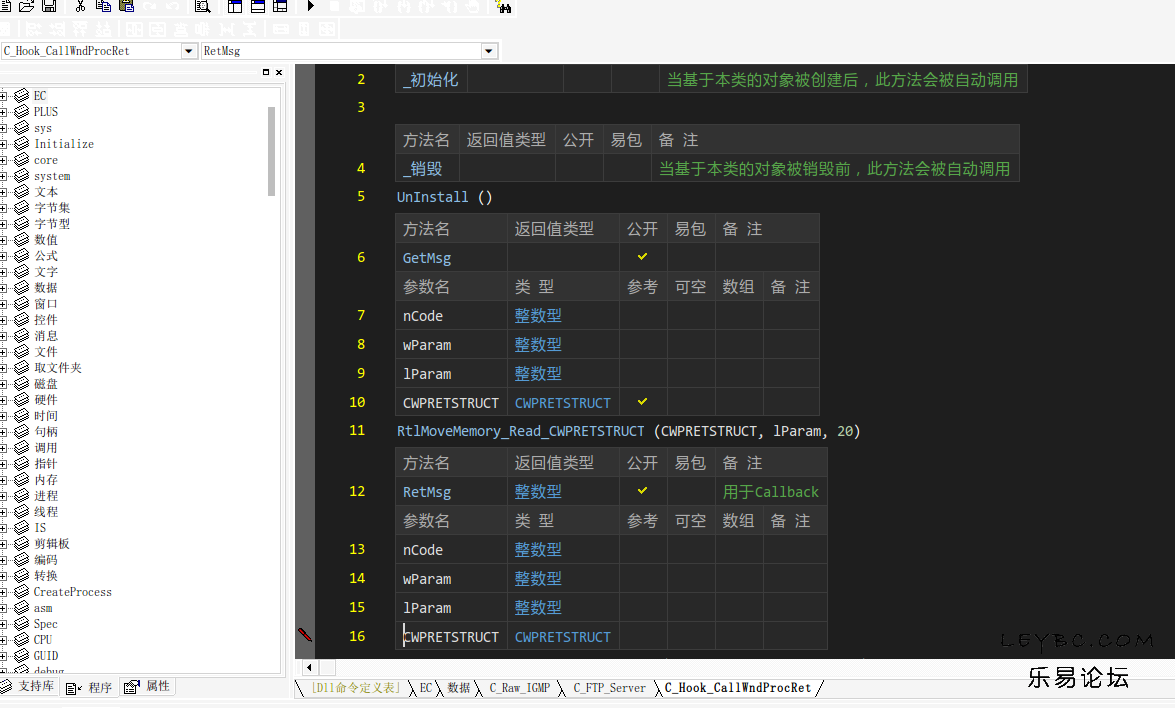
Task: Click the RetMsg method name cell
Action: (451, 491)
